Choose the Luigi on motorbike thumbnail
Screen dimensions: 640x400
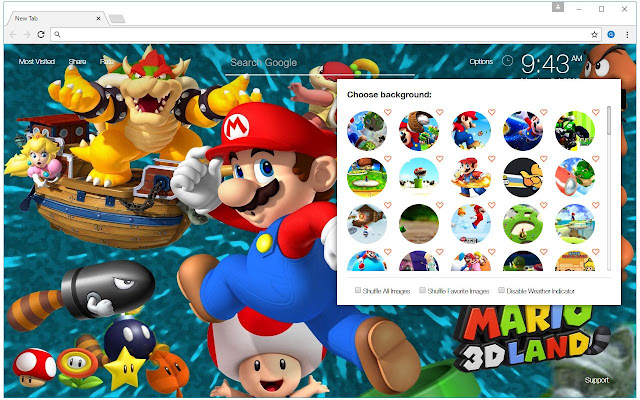pos(575,131)
